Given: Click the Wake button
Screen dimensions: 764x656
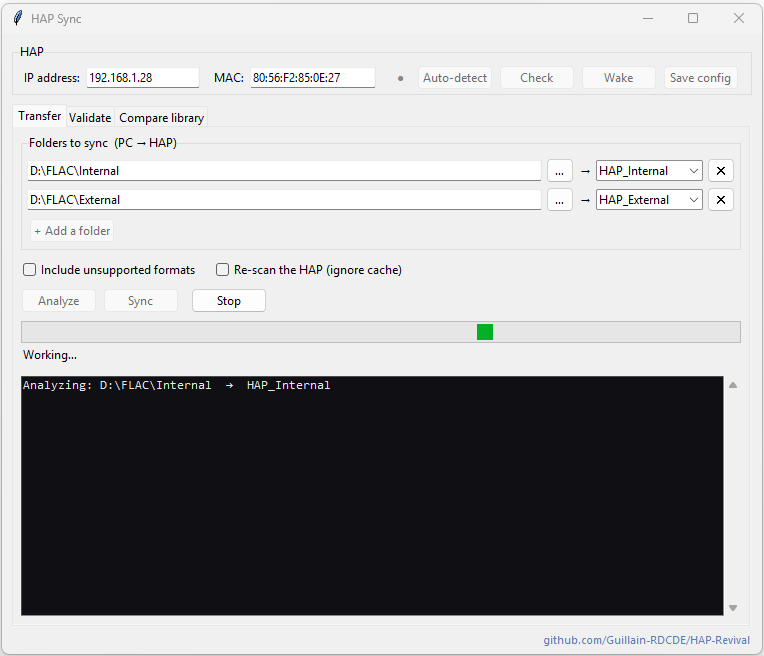Looking at the screenshot, I should tap(618, 78).
